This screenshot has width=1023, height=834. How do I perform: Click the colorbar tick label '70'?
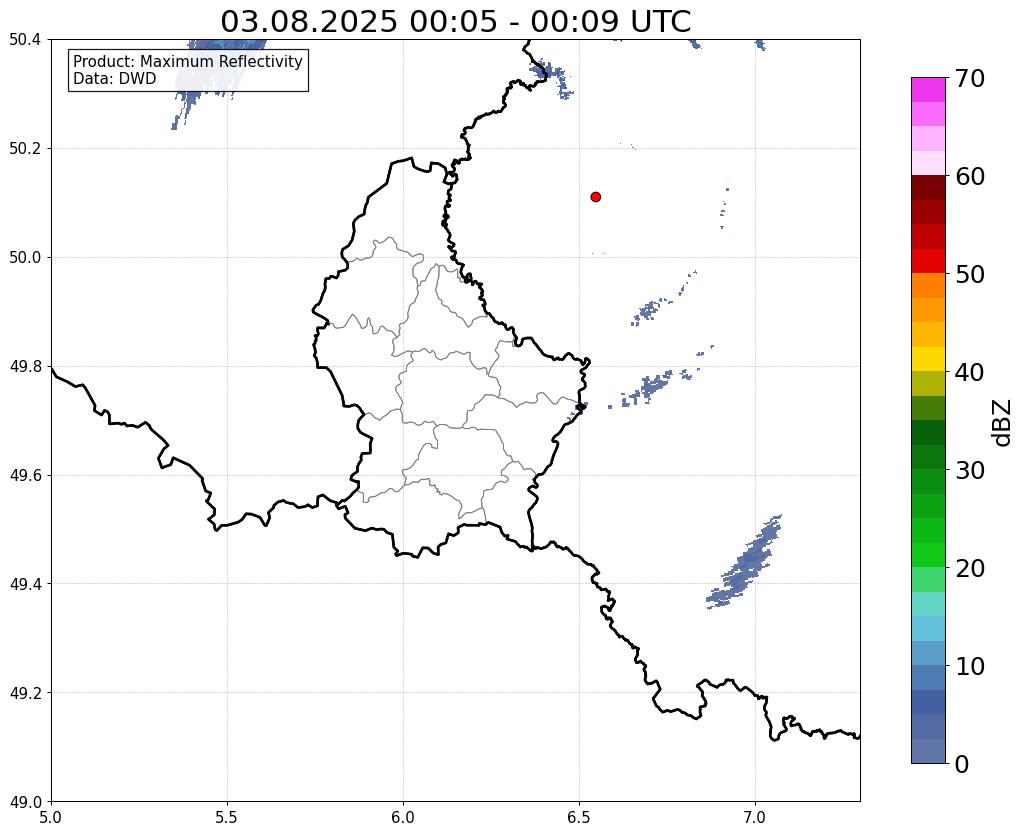pyautogui.click(x=970, y=78)
